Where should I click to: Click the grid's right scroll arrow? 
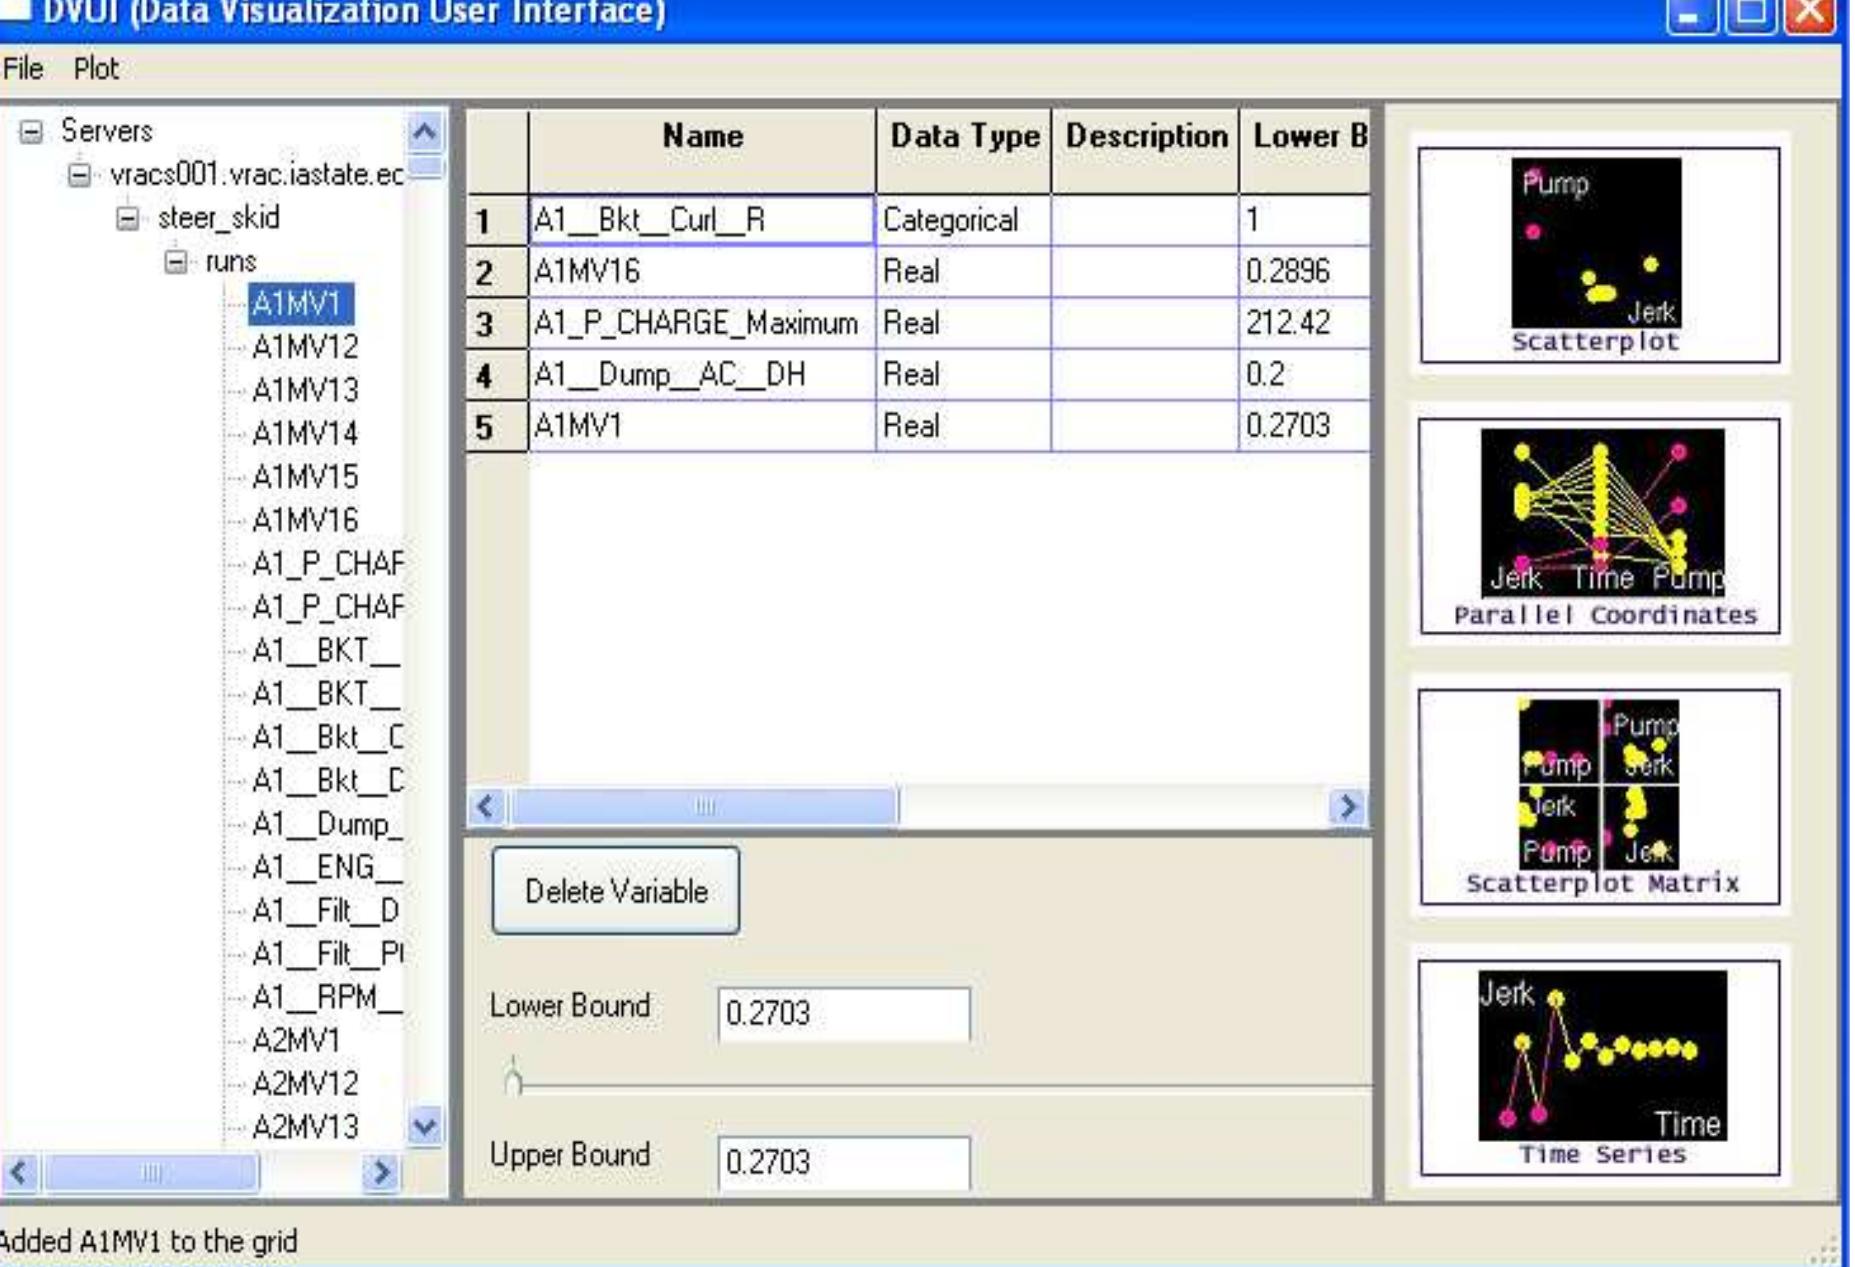[x=1348, y=806]
